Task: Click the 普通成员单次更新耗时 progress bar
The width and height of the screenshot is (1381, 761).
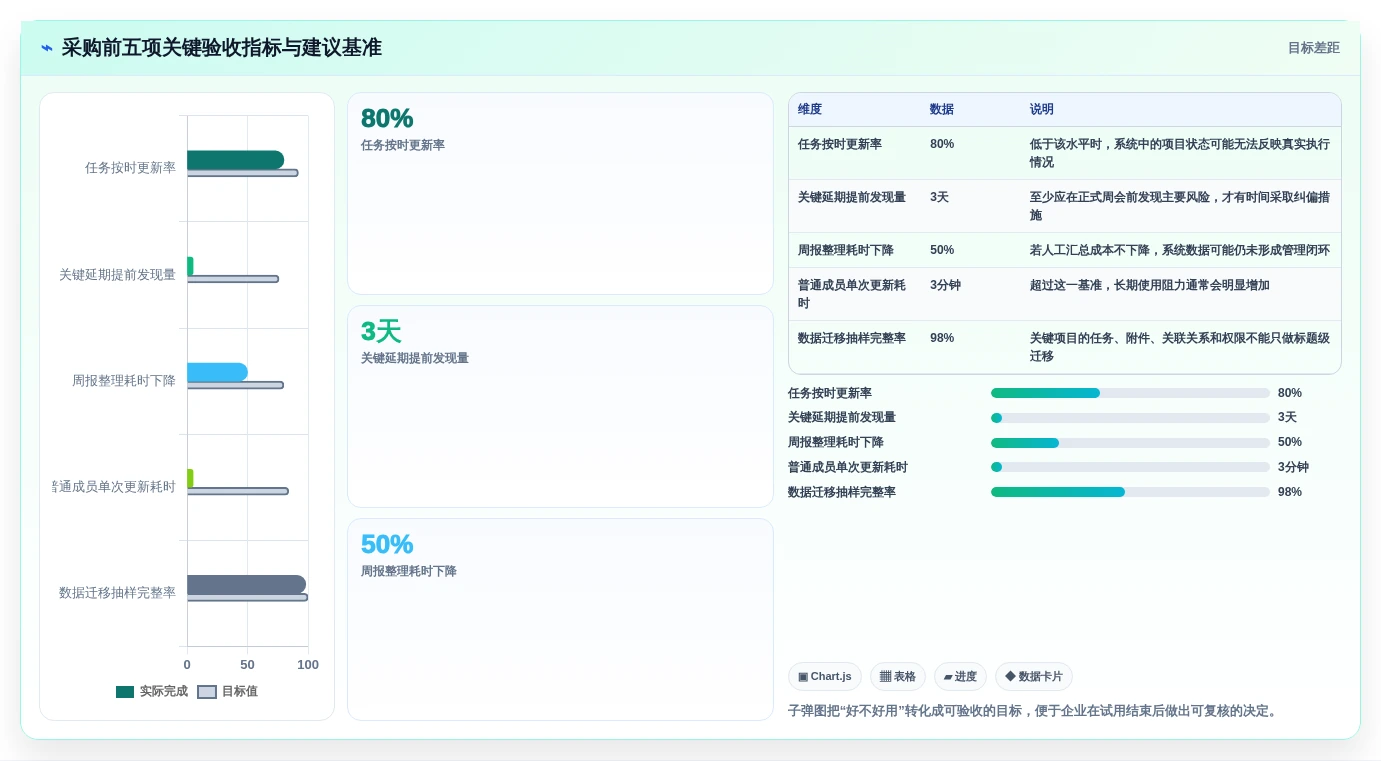Action: [x=1130, y=467]
